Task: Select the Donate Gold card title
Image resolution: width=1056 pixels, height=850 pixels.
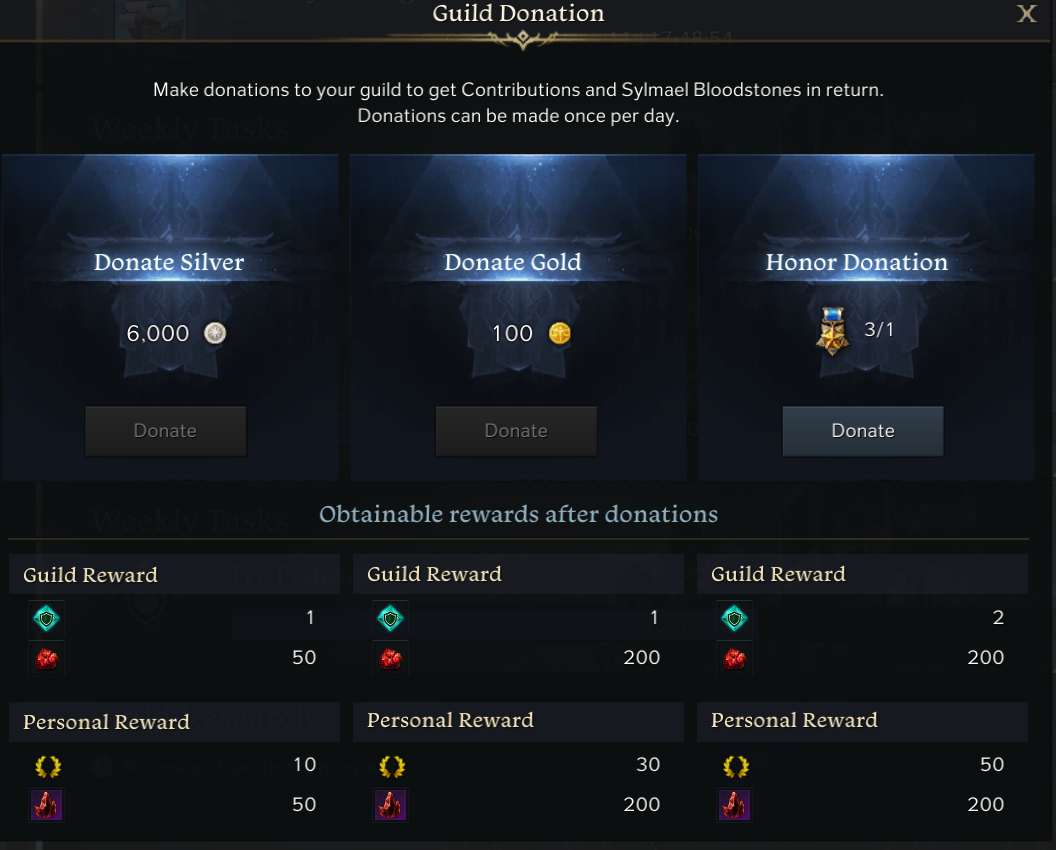Action: coord(513,262)
